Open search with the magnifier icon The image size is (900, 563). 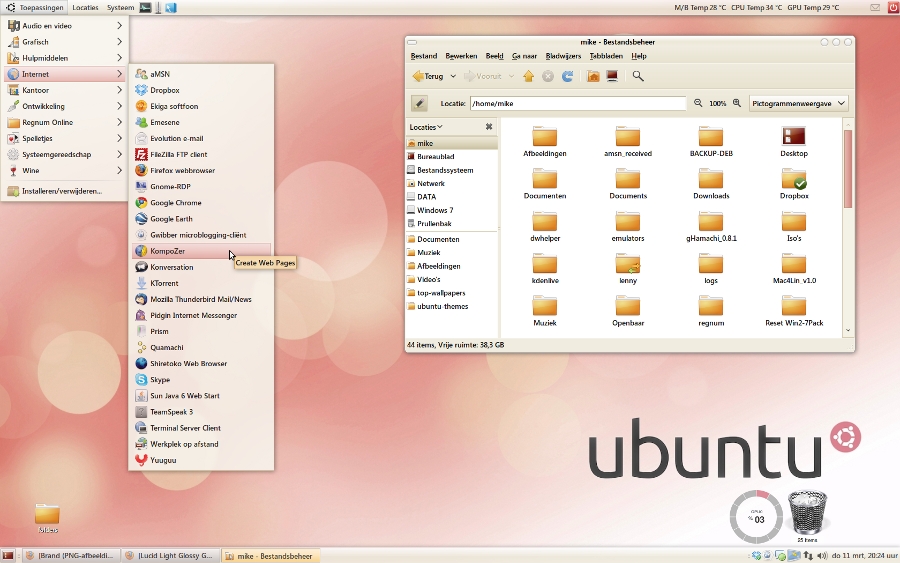pyautogui.click(x=638, y=76)
